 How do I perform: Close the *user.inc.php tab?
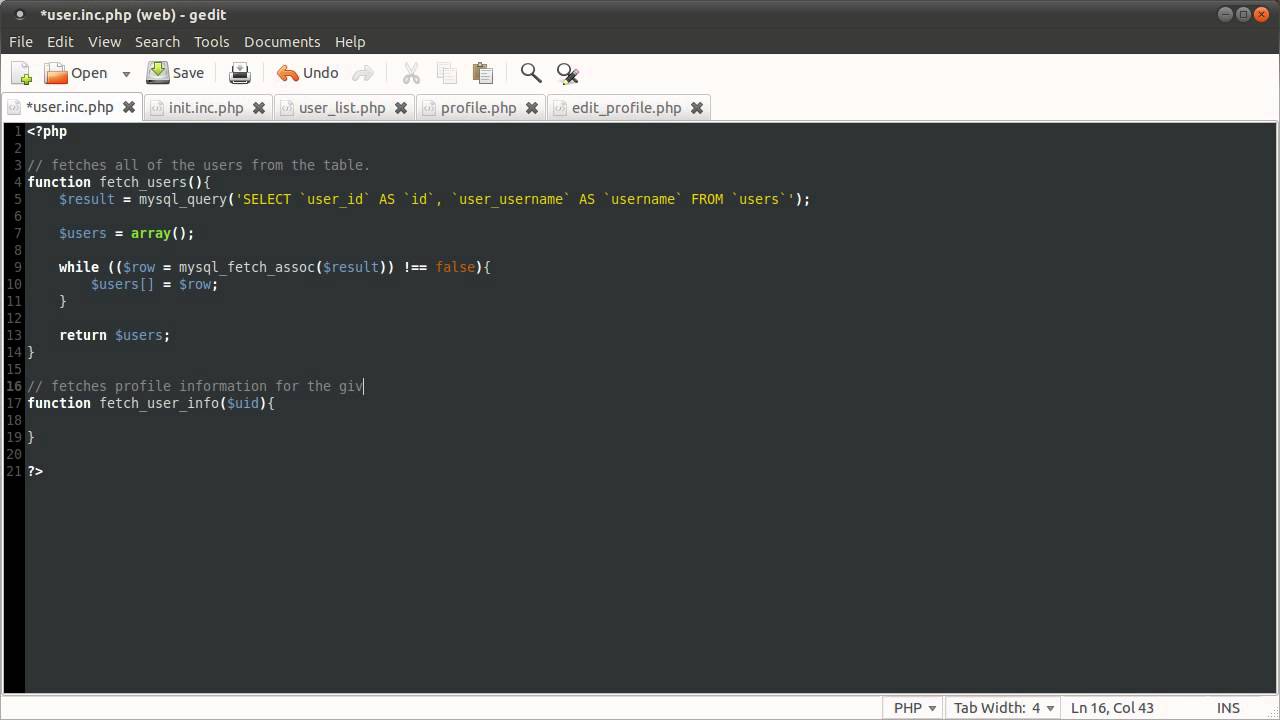(x=130, y=107)
